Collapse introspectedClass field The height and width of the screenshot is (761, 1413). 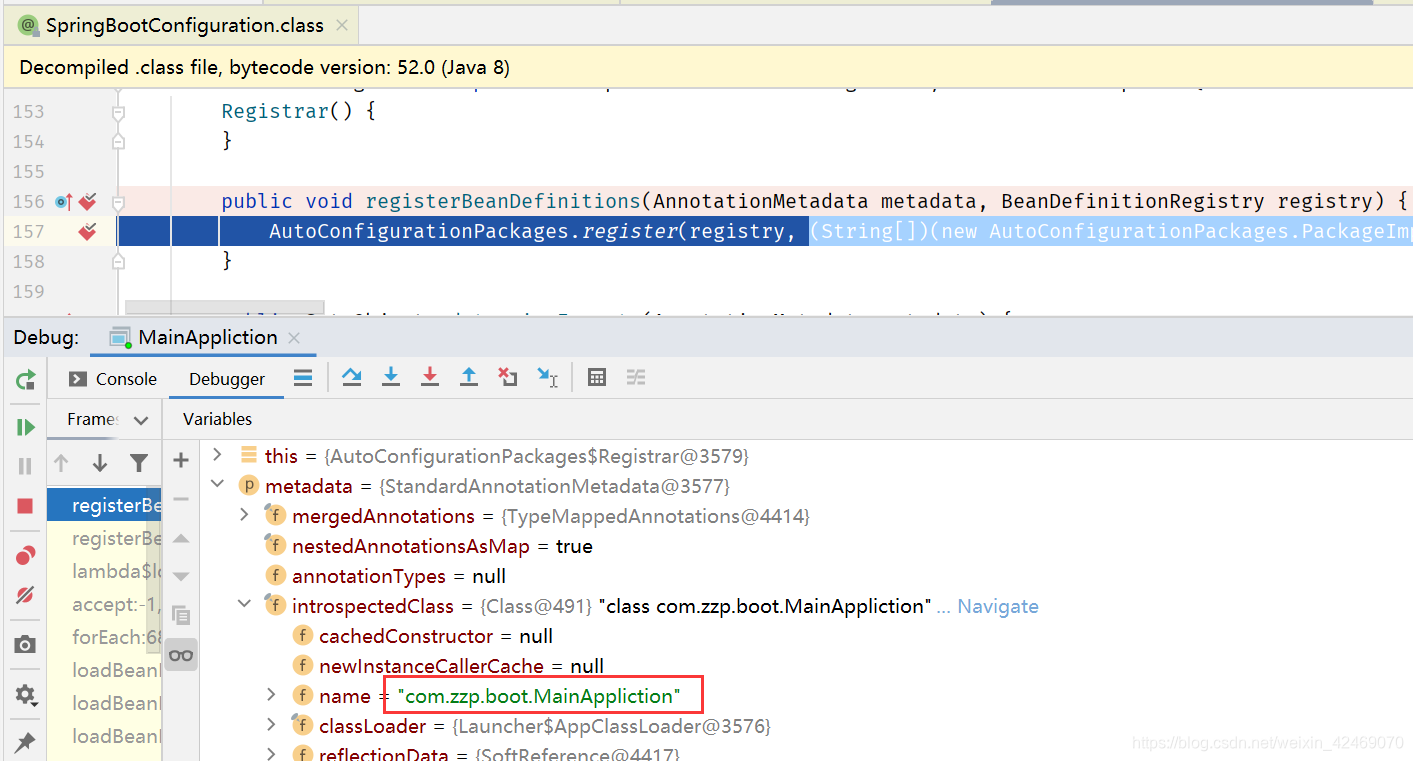click(244, 605)
